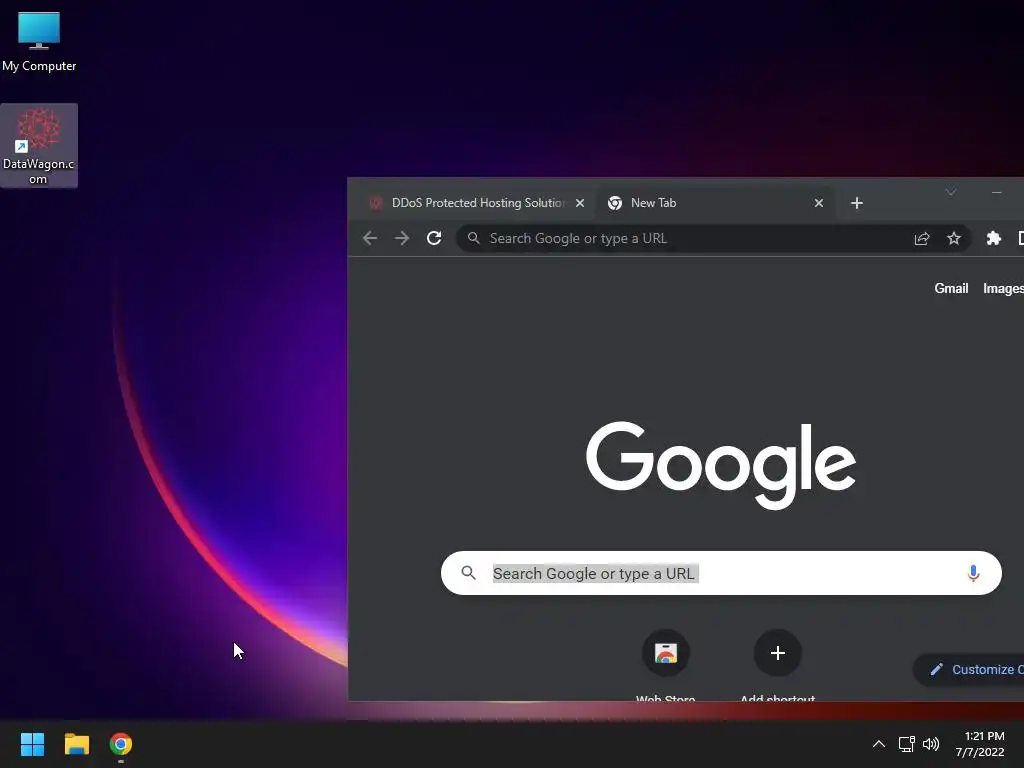Close the New Tab tab

tap(818, 203)
